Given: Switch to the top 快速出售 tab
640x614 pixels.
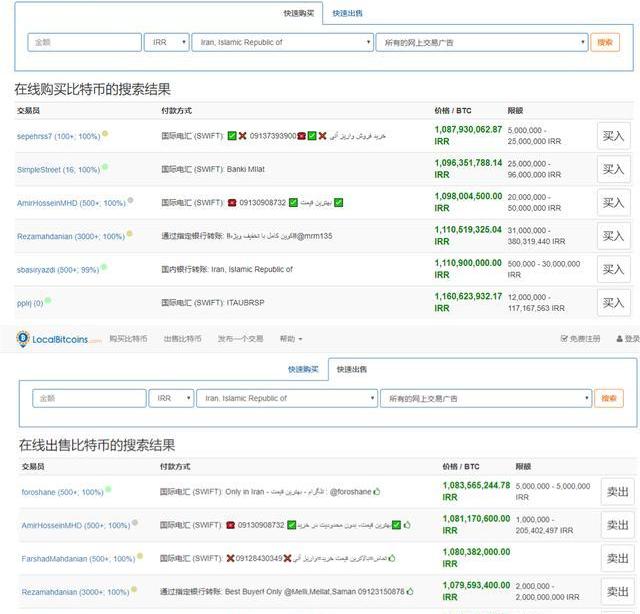Looking at the screenshot, I should click(347, 13).
